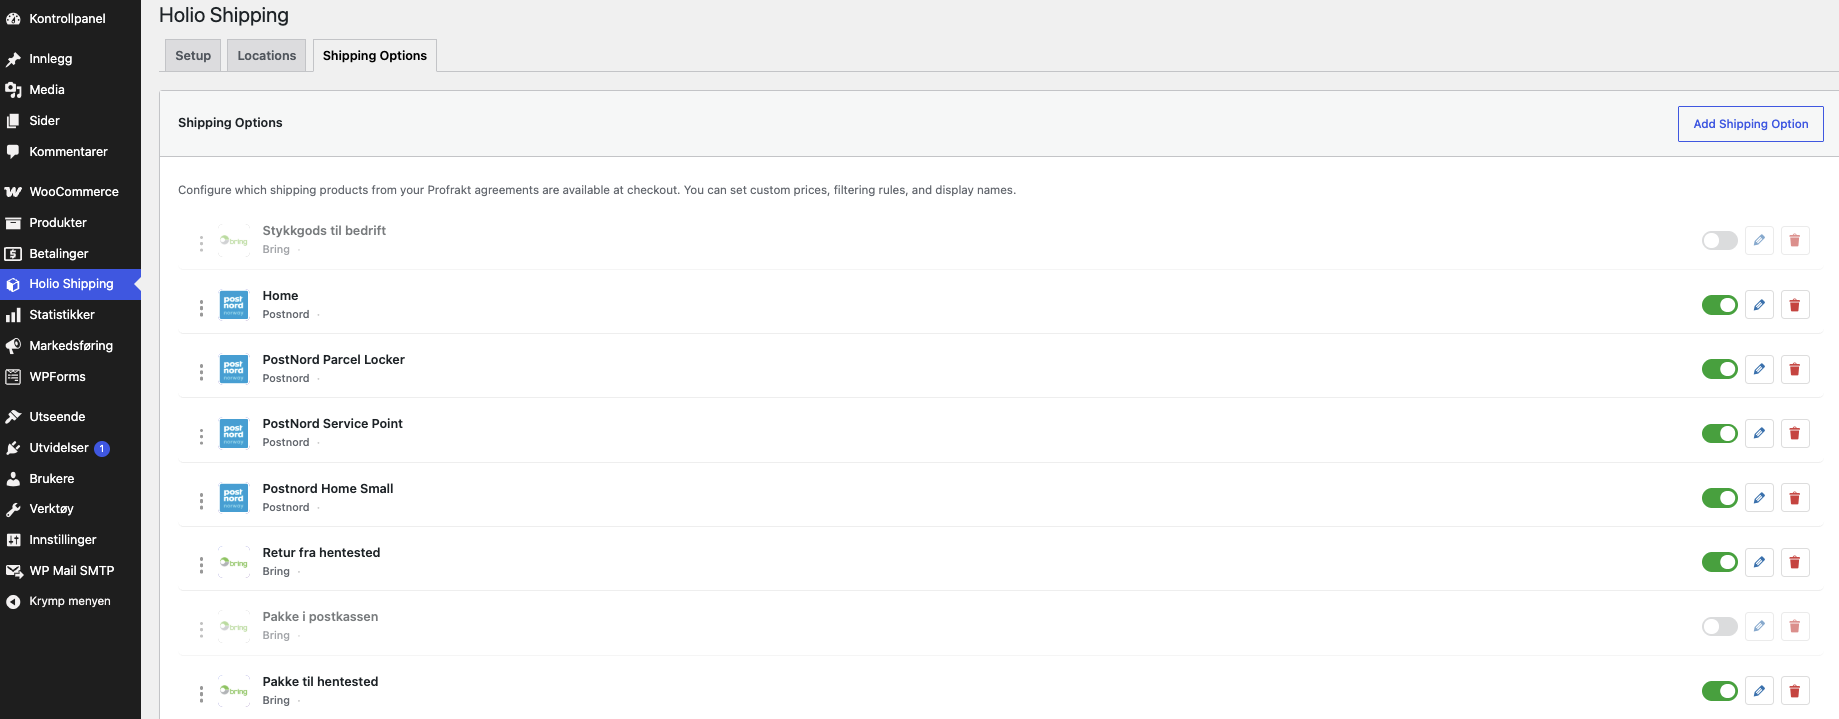
Task: Open Utvidelser with update badge
Action: (x=70, y=448)
